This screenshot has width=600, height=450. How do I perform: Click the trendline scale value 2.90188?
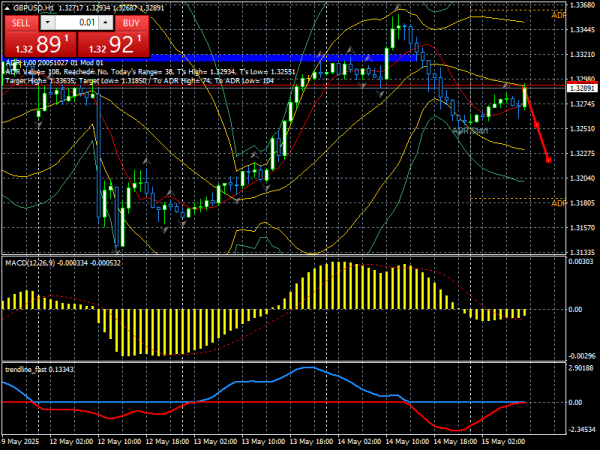[581, 368]
